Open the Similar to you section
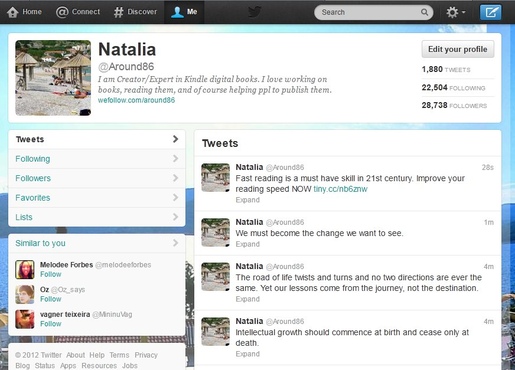 pos(97,243)
